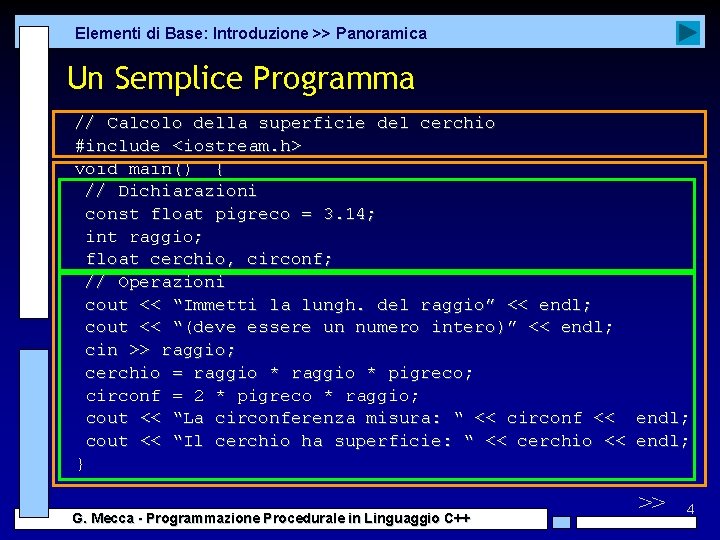Click the comment '// Dichiarazioni'
720x540 pixels.
(170, 191)
